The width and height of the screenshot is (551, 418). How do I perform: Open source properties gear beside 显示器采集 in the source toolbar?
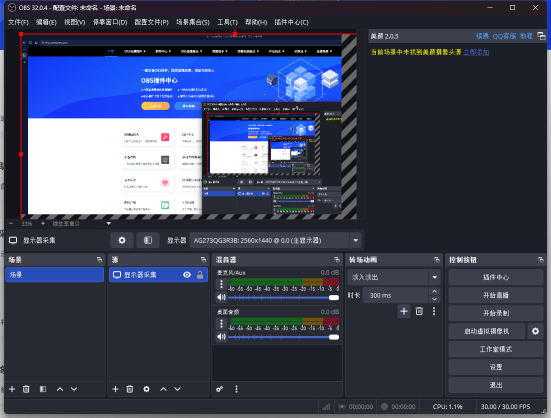click(122, 240)
